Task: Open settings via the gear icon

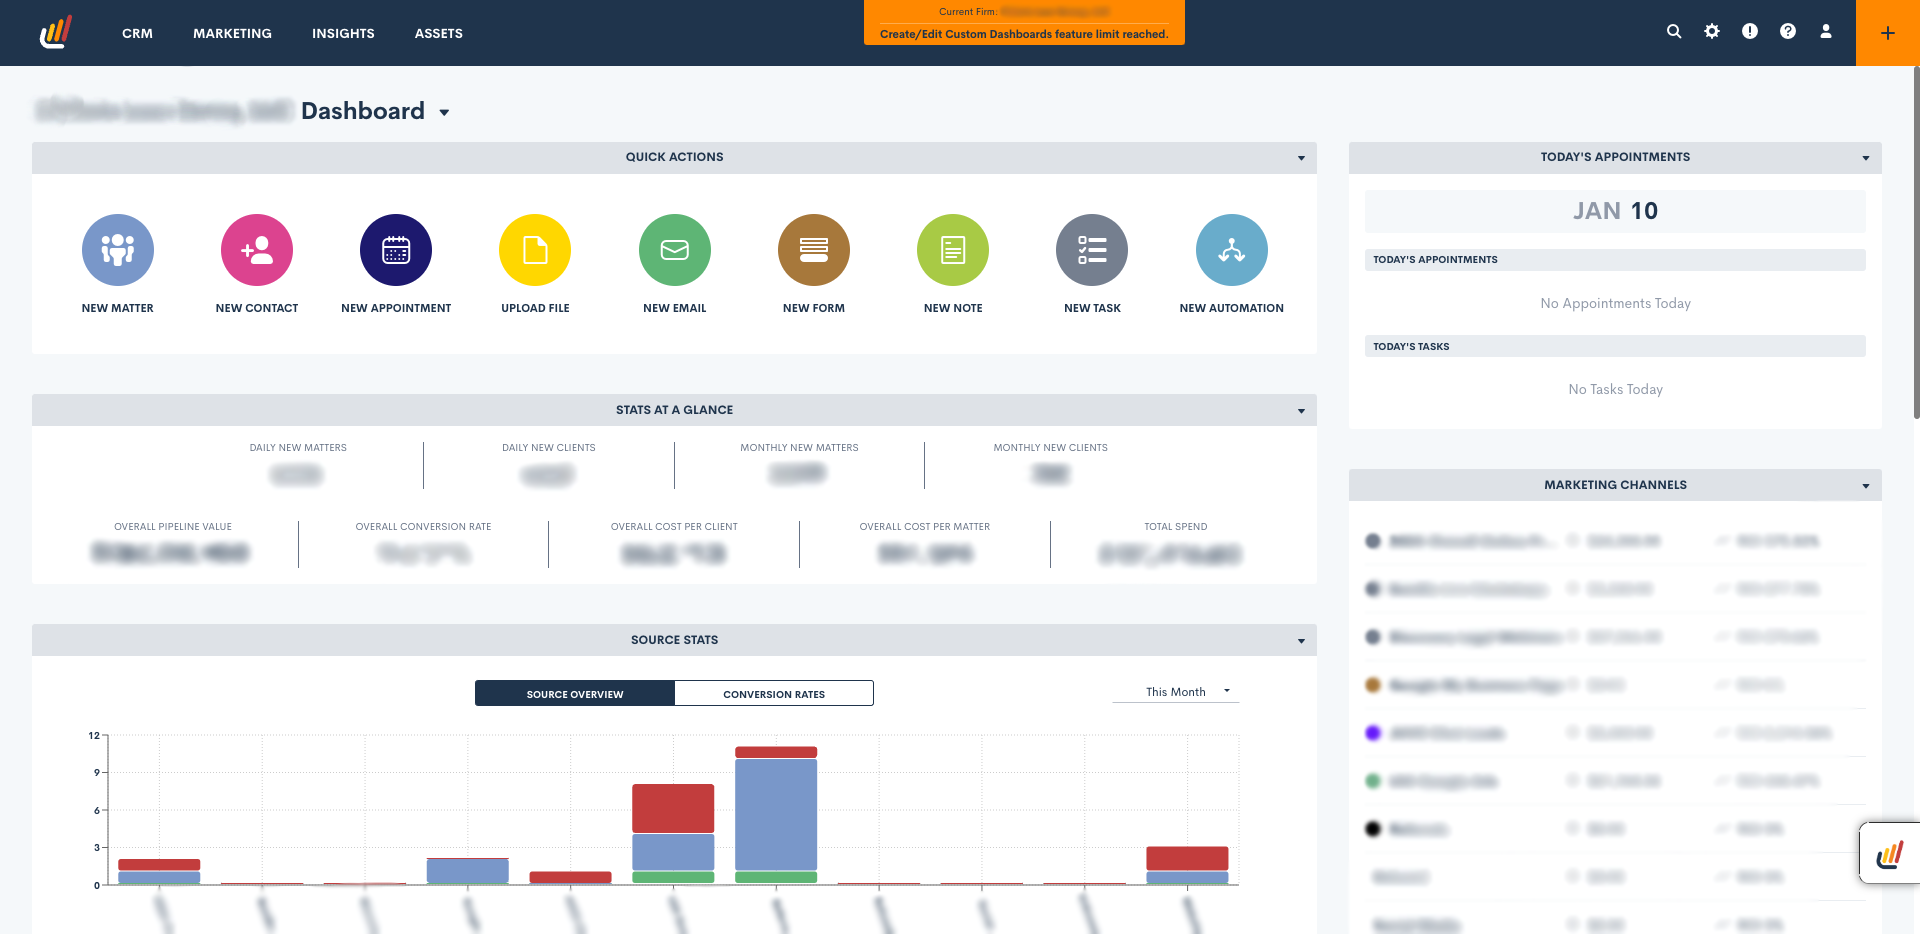Action: click(1712, 32)
